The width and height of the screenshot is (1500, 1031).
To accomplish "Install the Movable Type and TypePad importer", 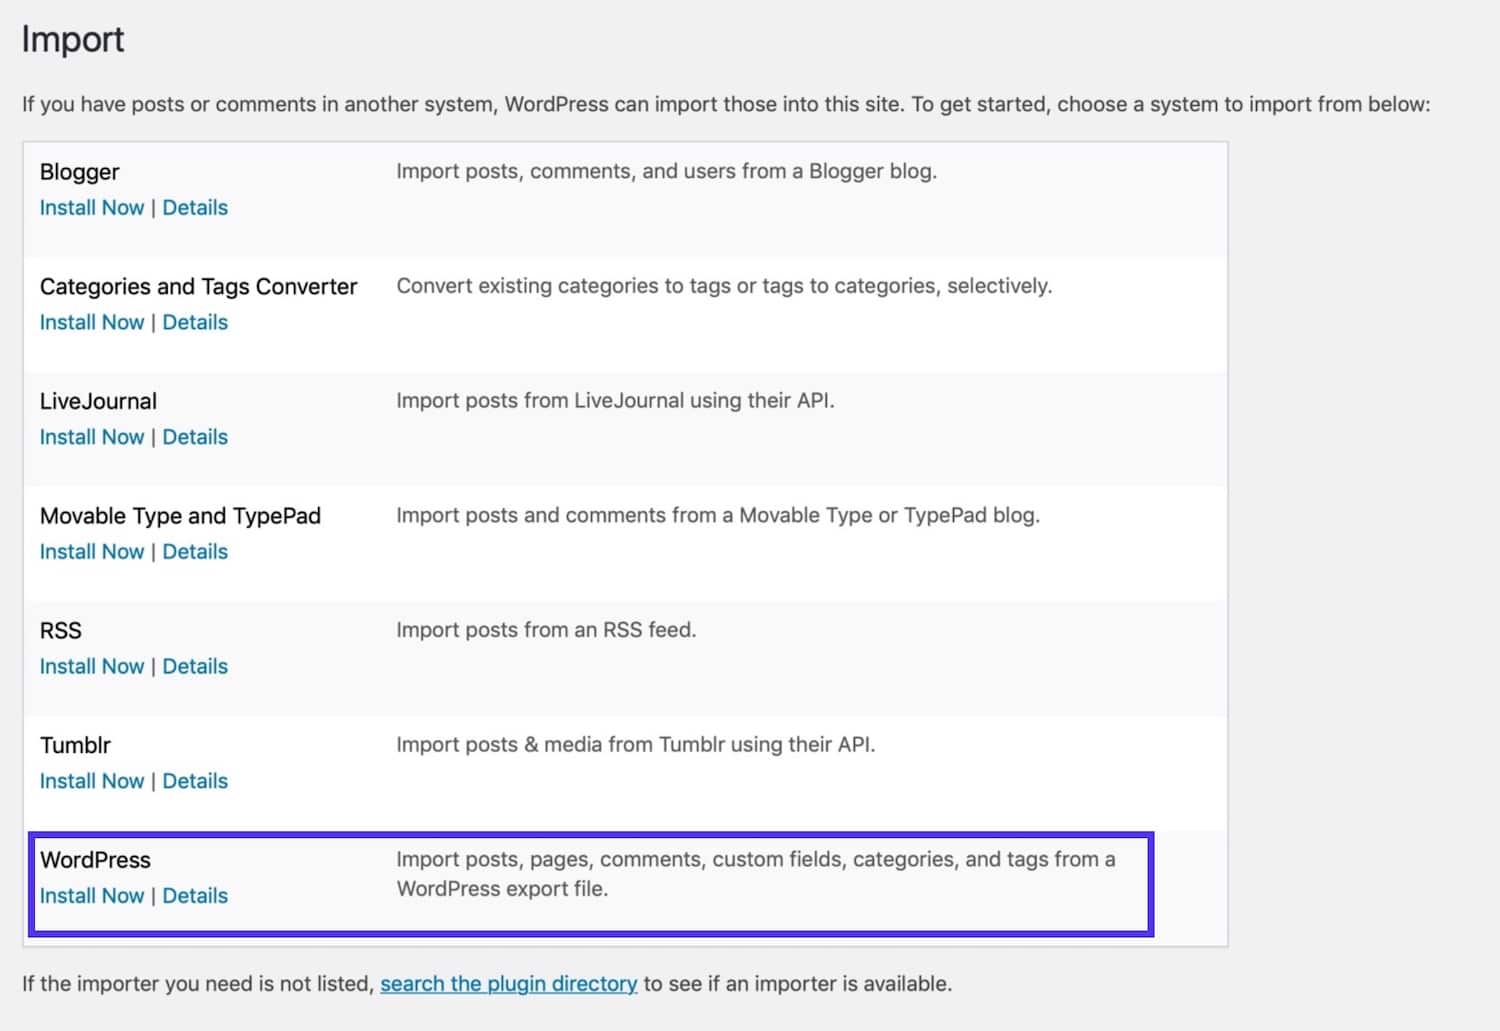I will coord(92,551).
